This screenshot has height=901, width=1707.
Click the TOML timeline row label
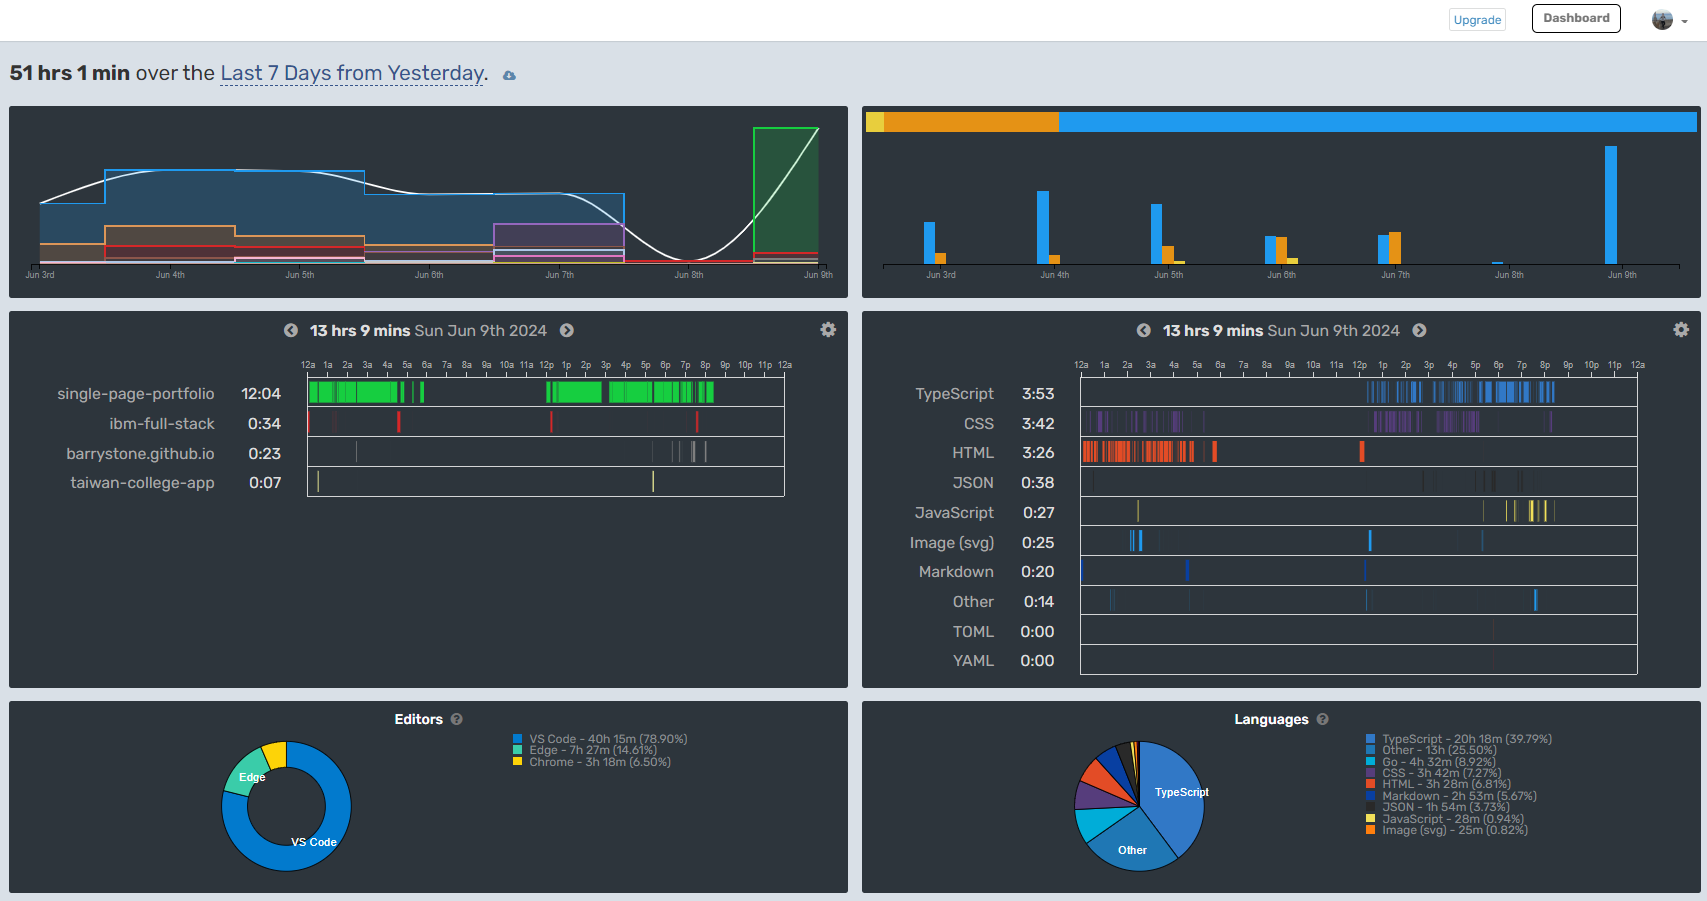(973, 632)
